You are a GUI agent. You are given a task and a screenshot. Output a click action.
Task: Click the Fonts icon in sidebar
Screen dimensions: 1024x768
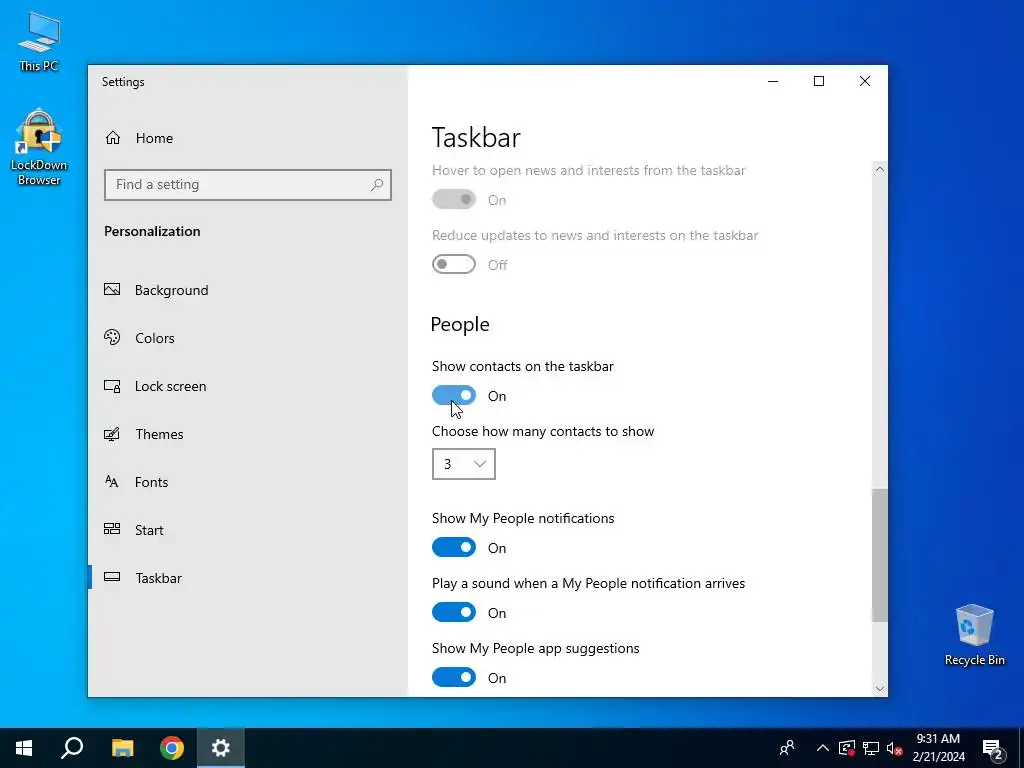point(112,482)
